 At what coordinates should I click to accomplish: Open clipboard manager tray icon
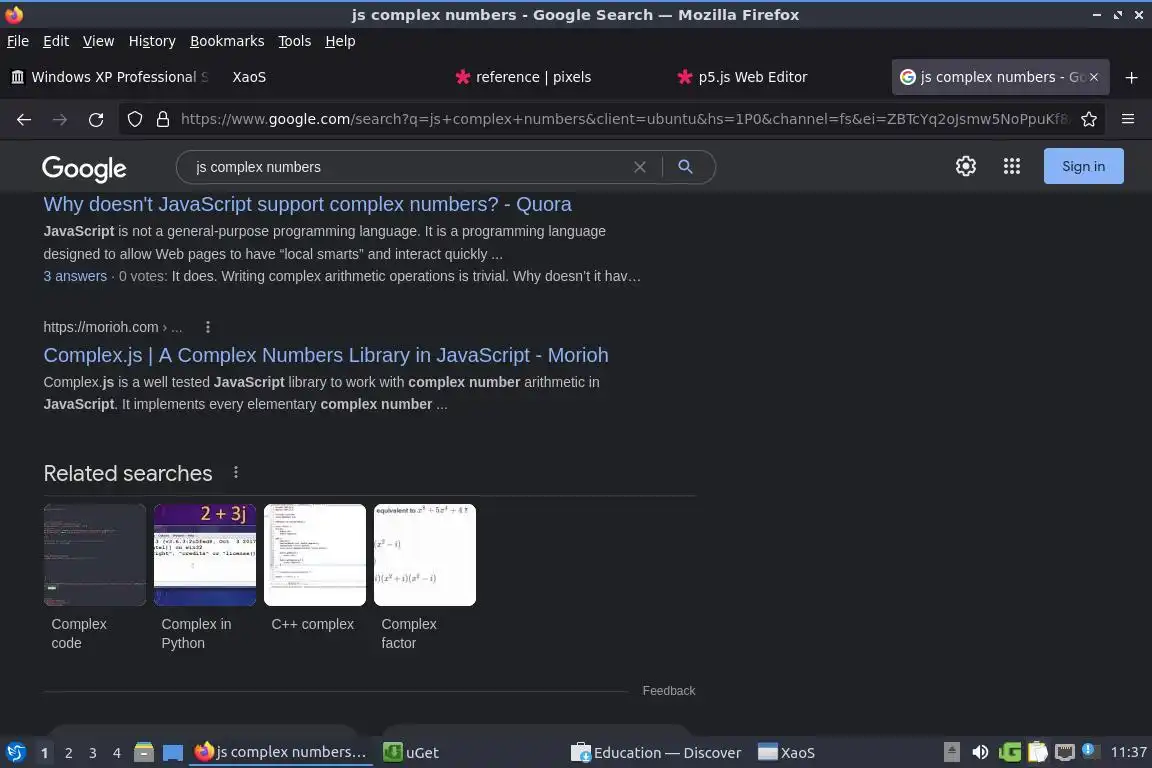point(1037,752)
